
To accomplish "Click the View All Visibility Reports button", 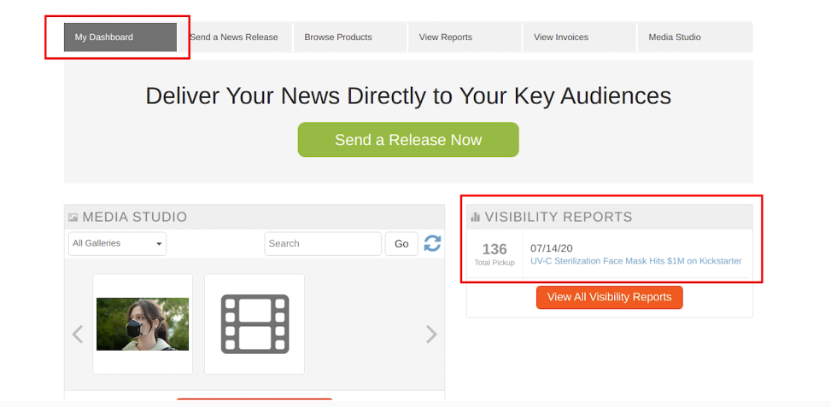I will tap(609, 297).
